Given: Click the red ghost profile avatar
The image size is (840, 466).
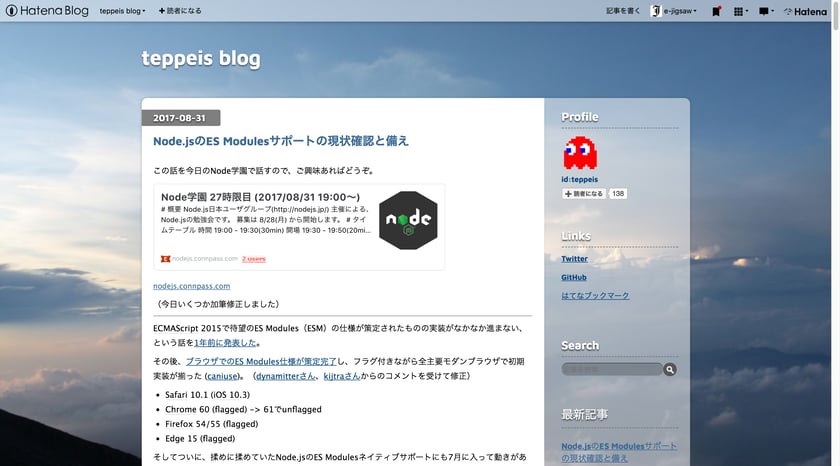Looking at the screenshot, I should (x=580, y=153).
